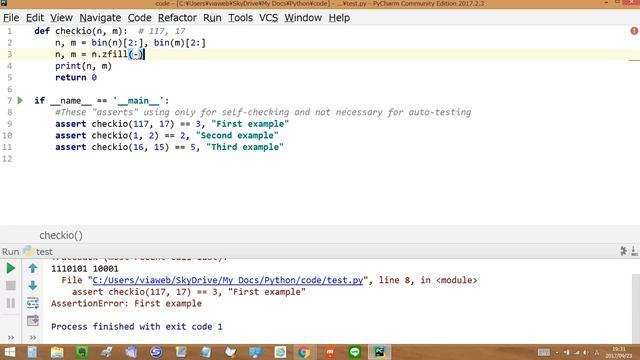Stop the running process in the Run panel
The height and width of the screenshot is (360, 640).
click(x=11, y=285)
